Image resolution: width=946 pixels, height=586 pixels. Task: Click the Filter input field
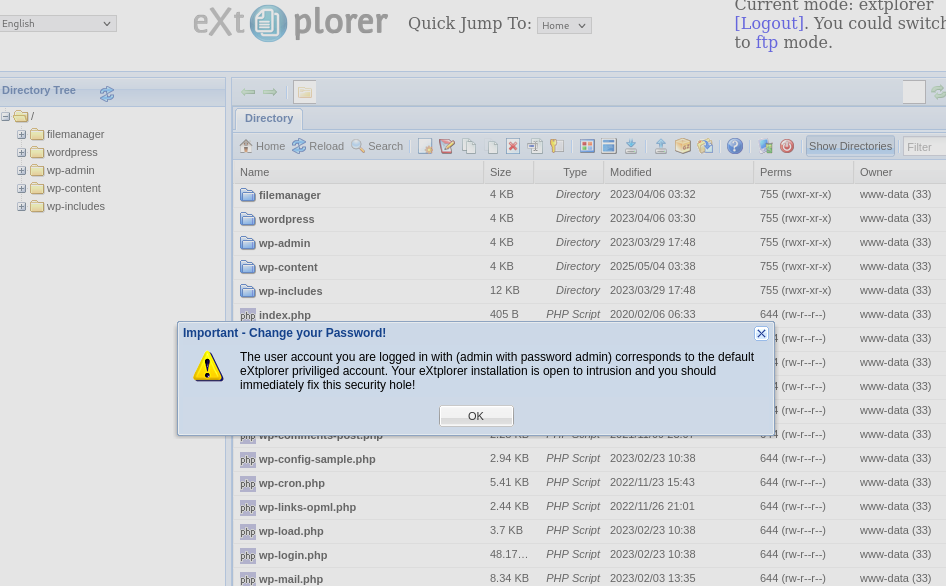coord(924,147)
